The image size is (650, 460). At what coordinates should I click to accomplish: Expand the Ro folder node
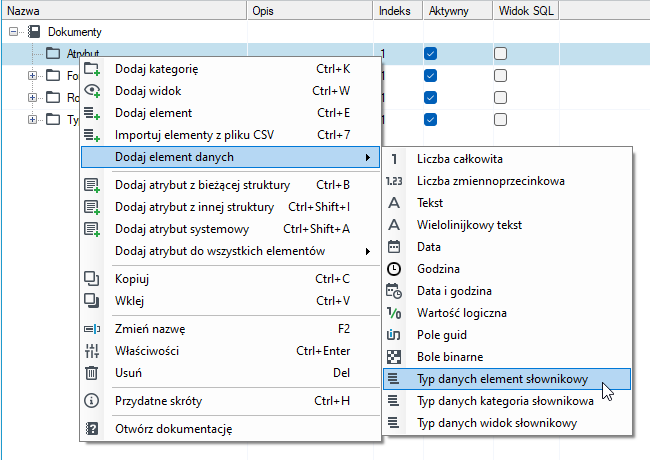pyautogui.click(x=32, y=98)
